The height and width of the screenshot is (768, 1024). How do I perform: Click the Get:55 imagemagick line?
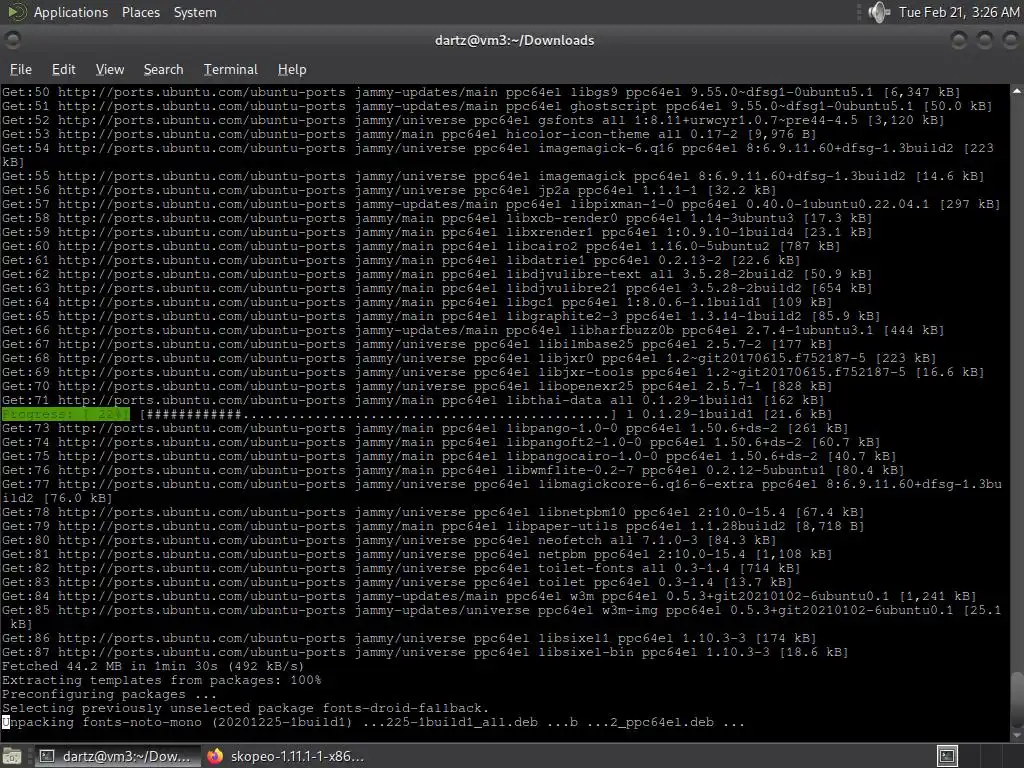pyautogui.click(x=492, y=176)
